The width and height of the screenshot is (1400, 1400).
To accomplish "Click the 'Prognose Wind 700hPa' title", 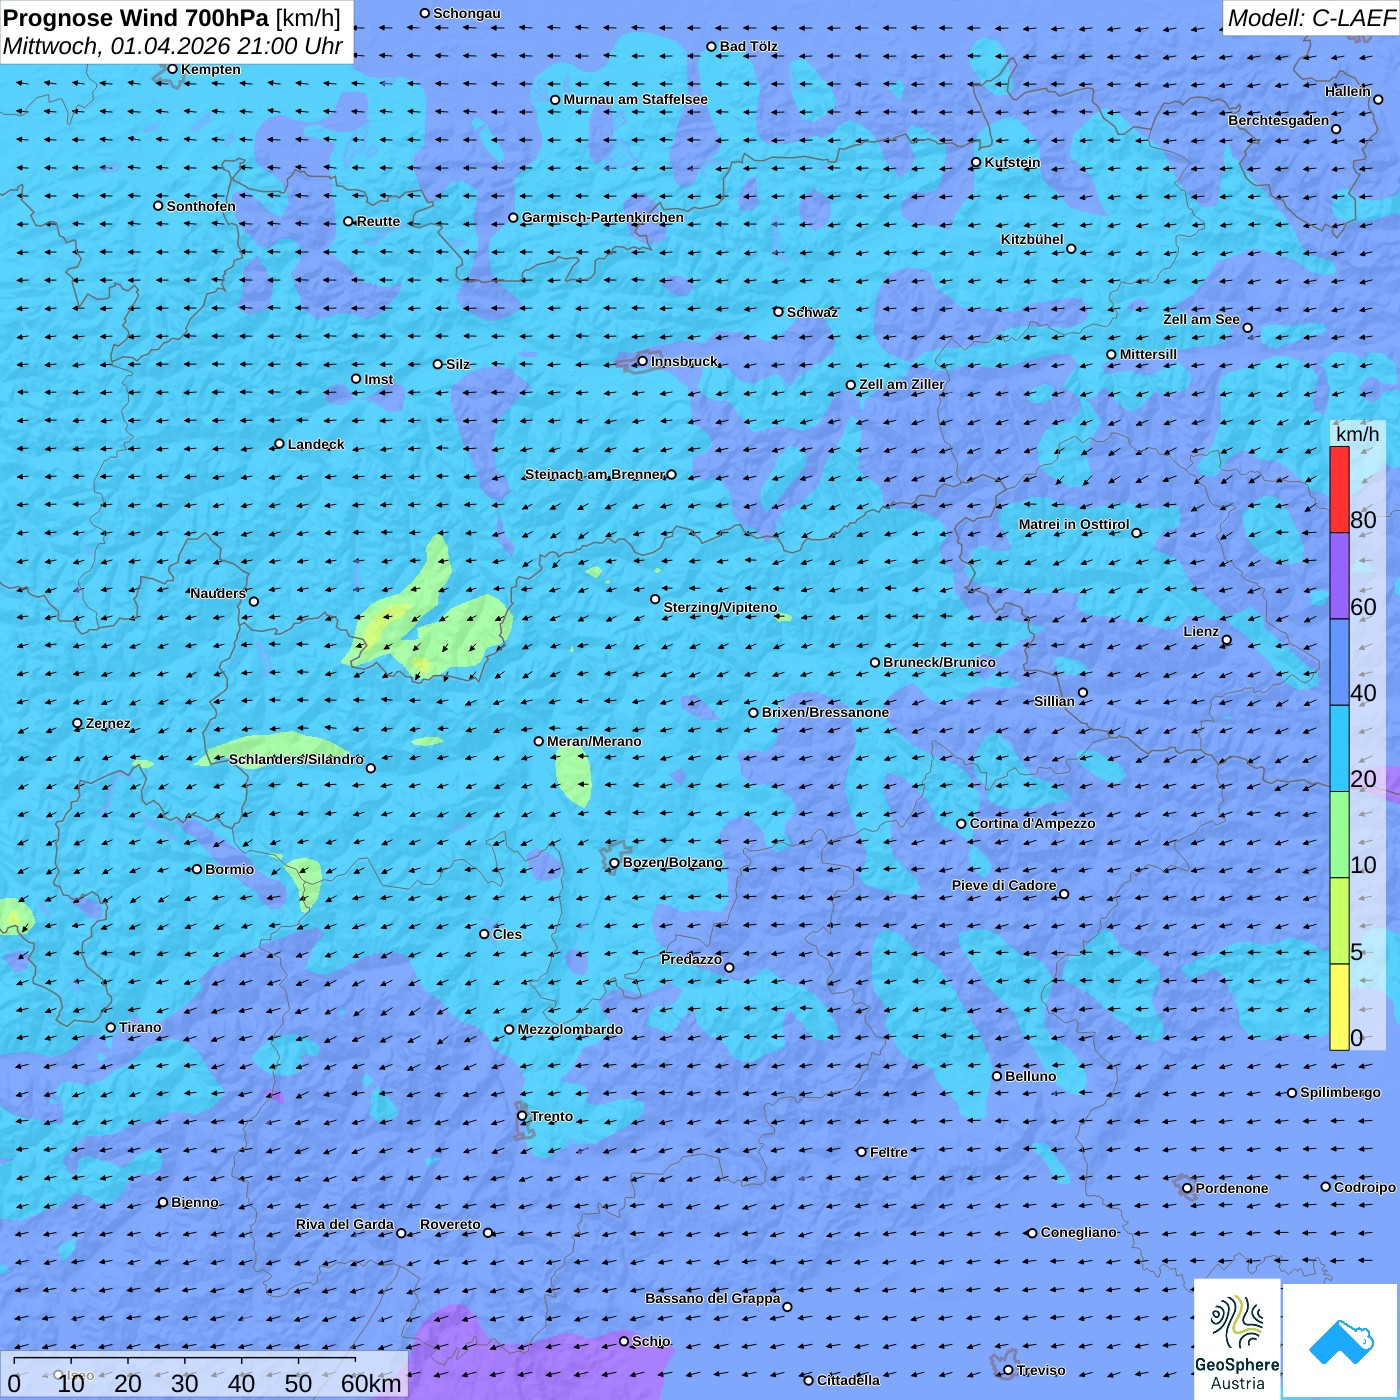I will (x=136, y=18).
